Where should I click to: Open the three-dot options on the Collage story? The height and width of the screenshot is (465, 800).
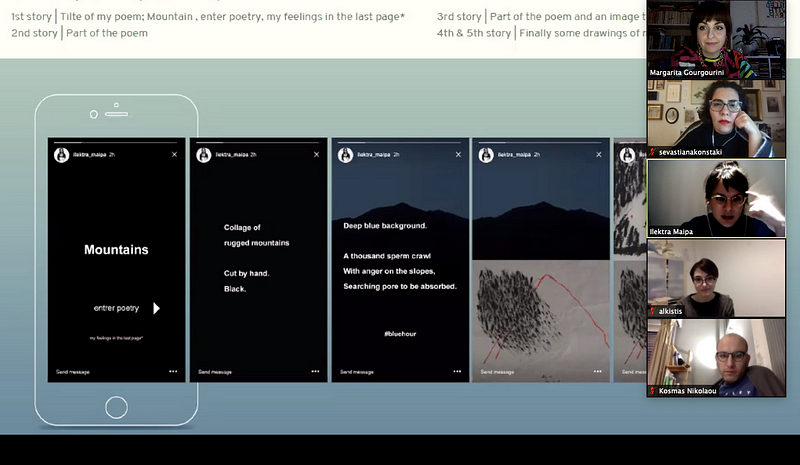(315, 371)
